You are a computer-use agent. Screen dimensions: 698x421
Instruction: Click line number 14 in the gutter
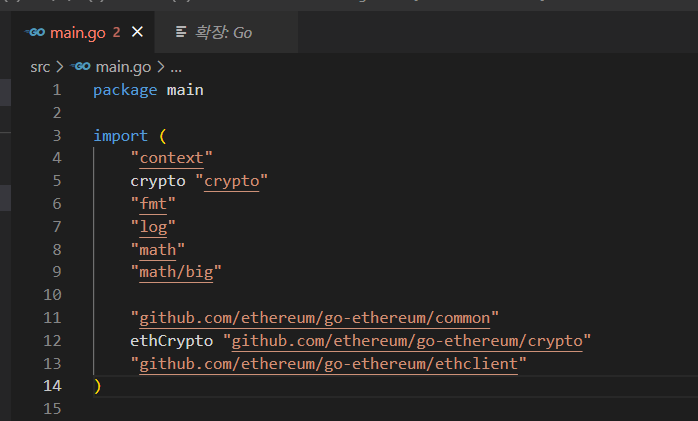(x=52, y=386)
